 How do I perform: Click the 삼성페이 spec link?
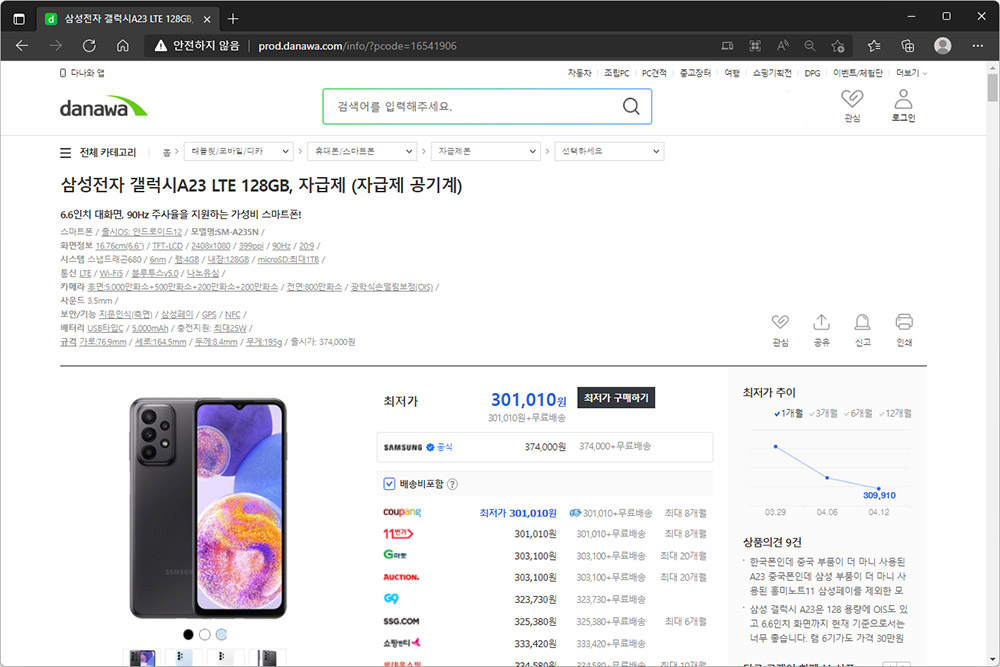pos(177,314)
